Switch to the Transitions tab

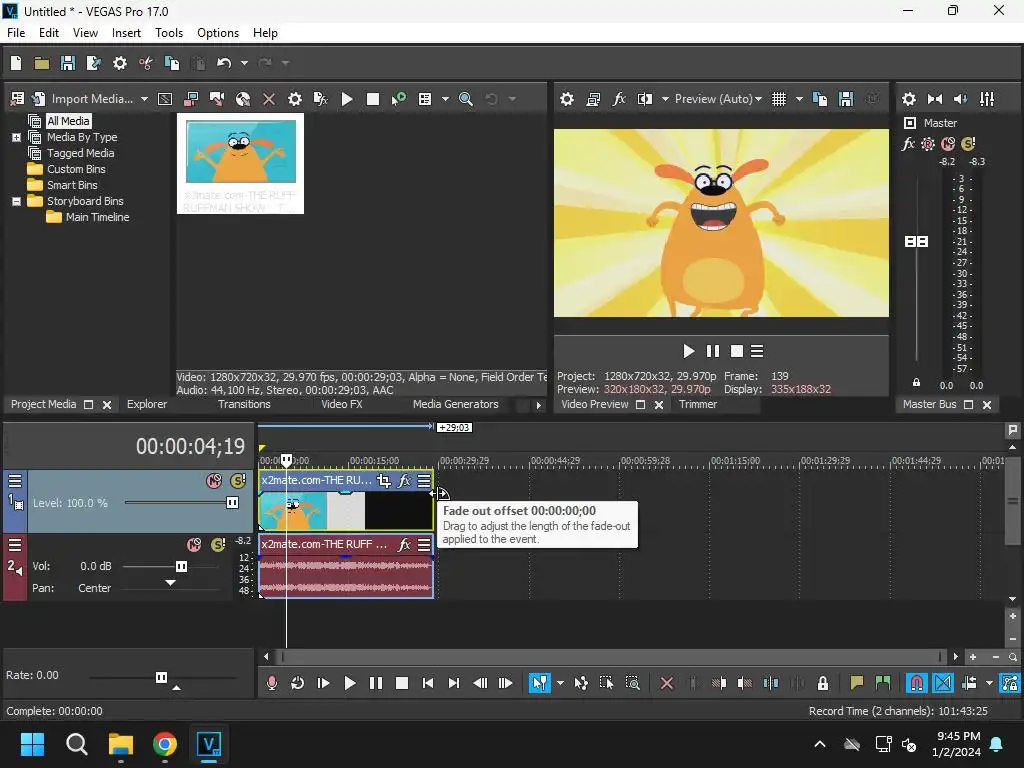pyautogui.click(x=244, y=404)
